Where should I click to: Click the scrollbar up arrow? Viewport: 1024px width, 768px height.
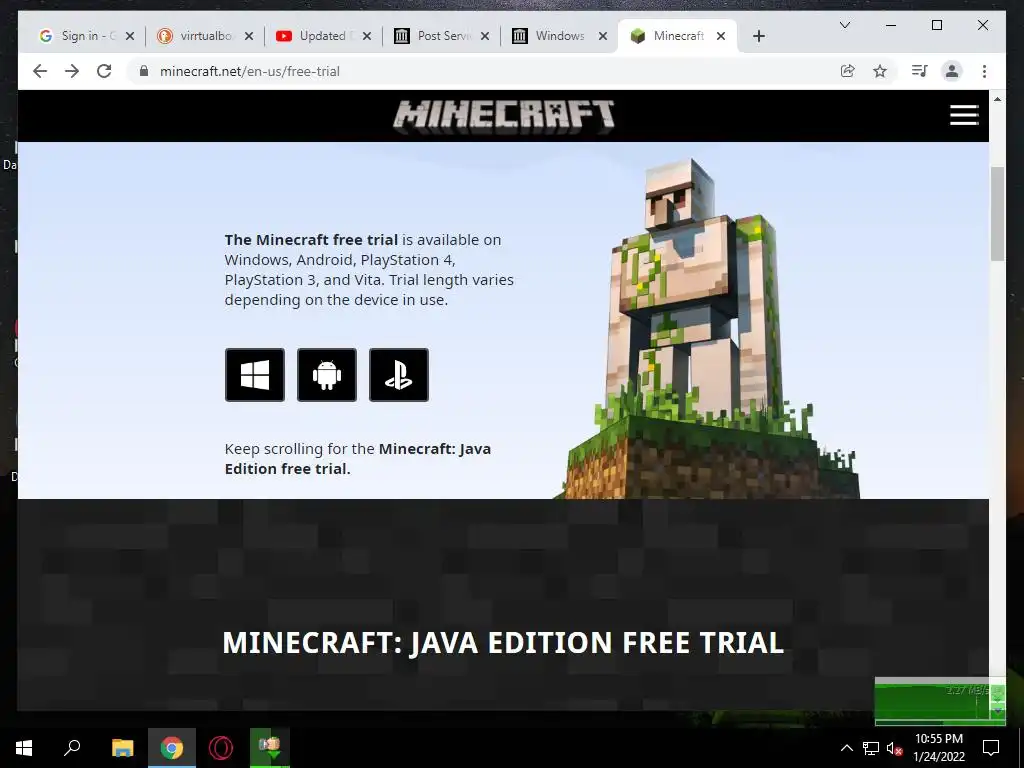[x=997, y=99]
